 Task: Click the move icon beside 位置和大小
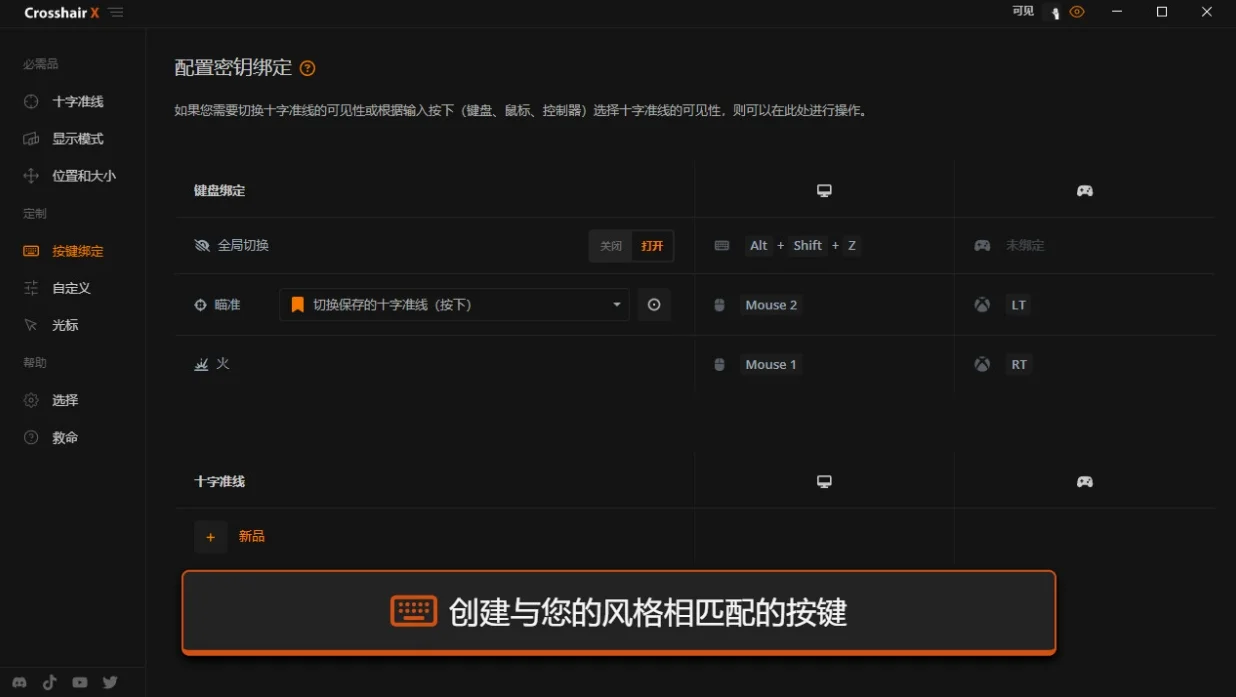click(x=31, y=175)
